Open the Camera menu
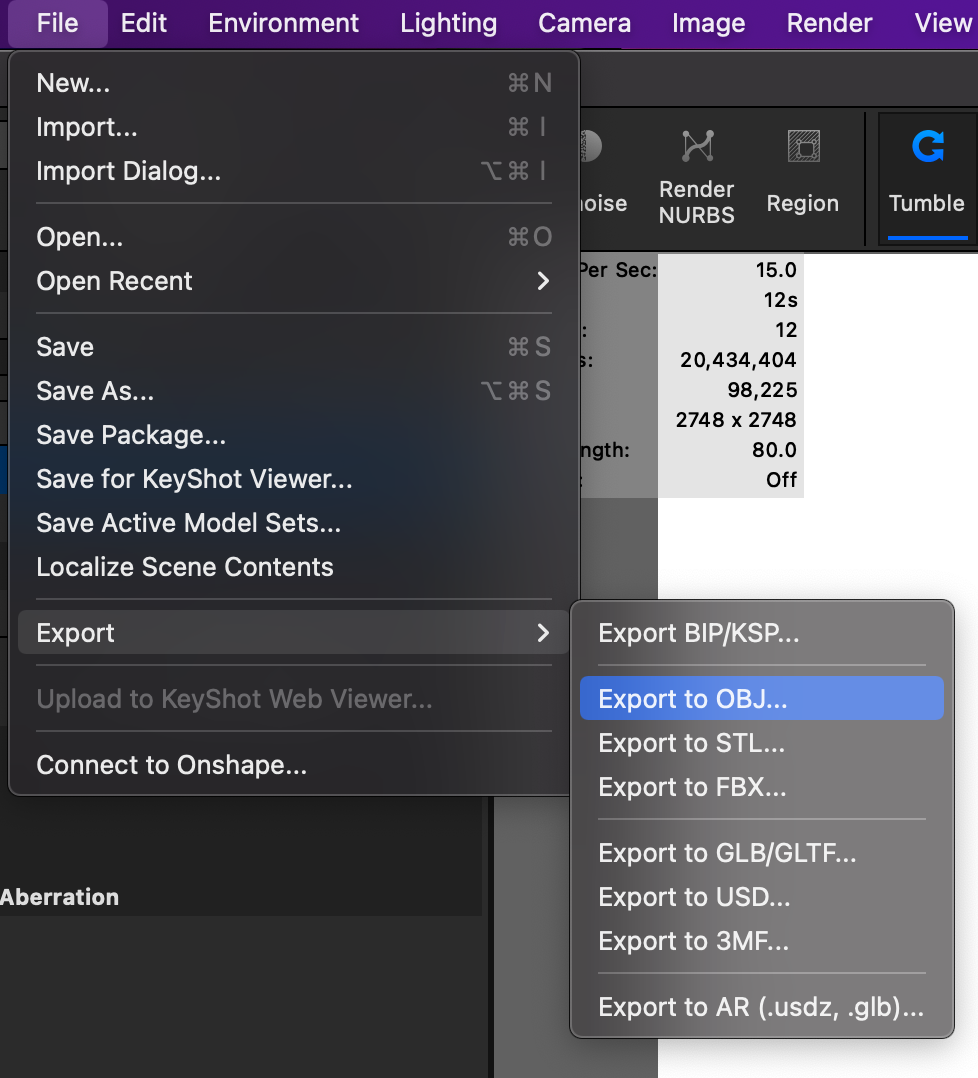This screenshot has width=978, height=1078. pyautogui.click(x=584, y=22)
